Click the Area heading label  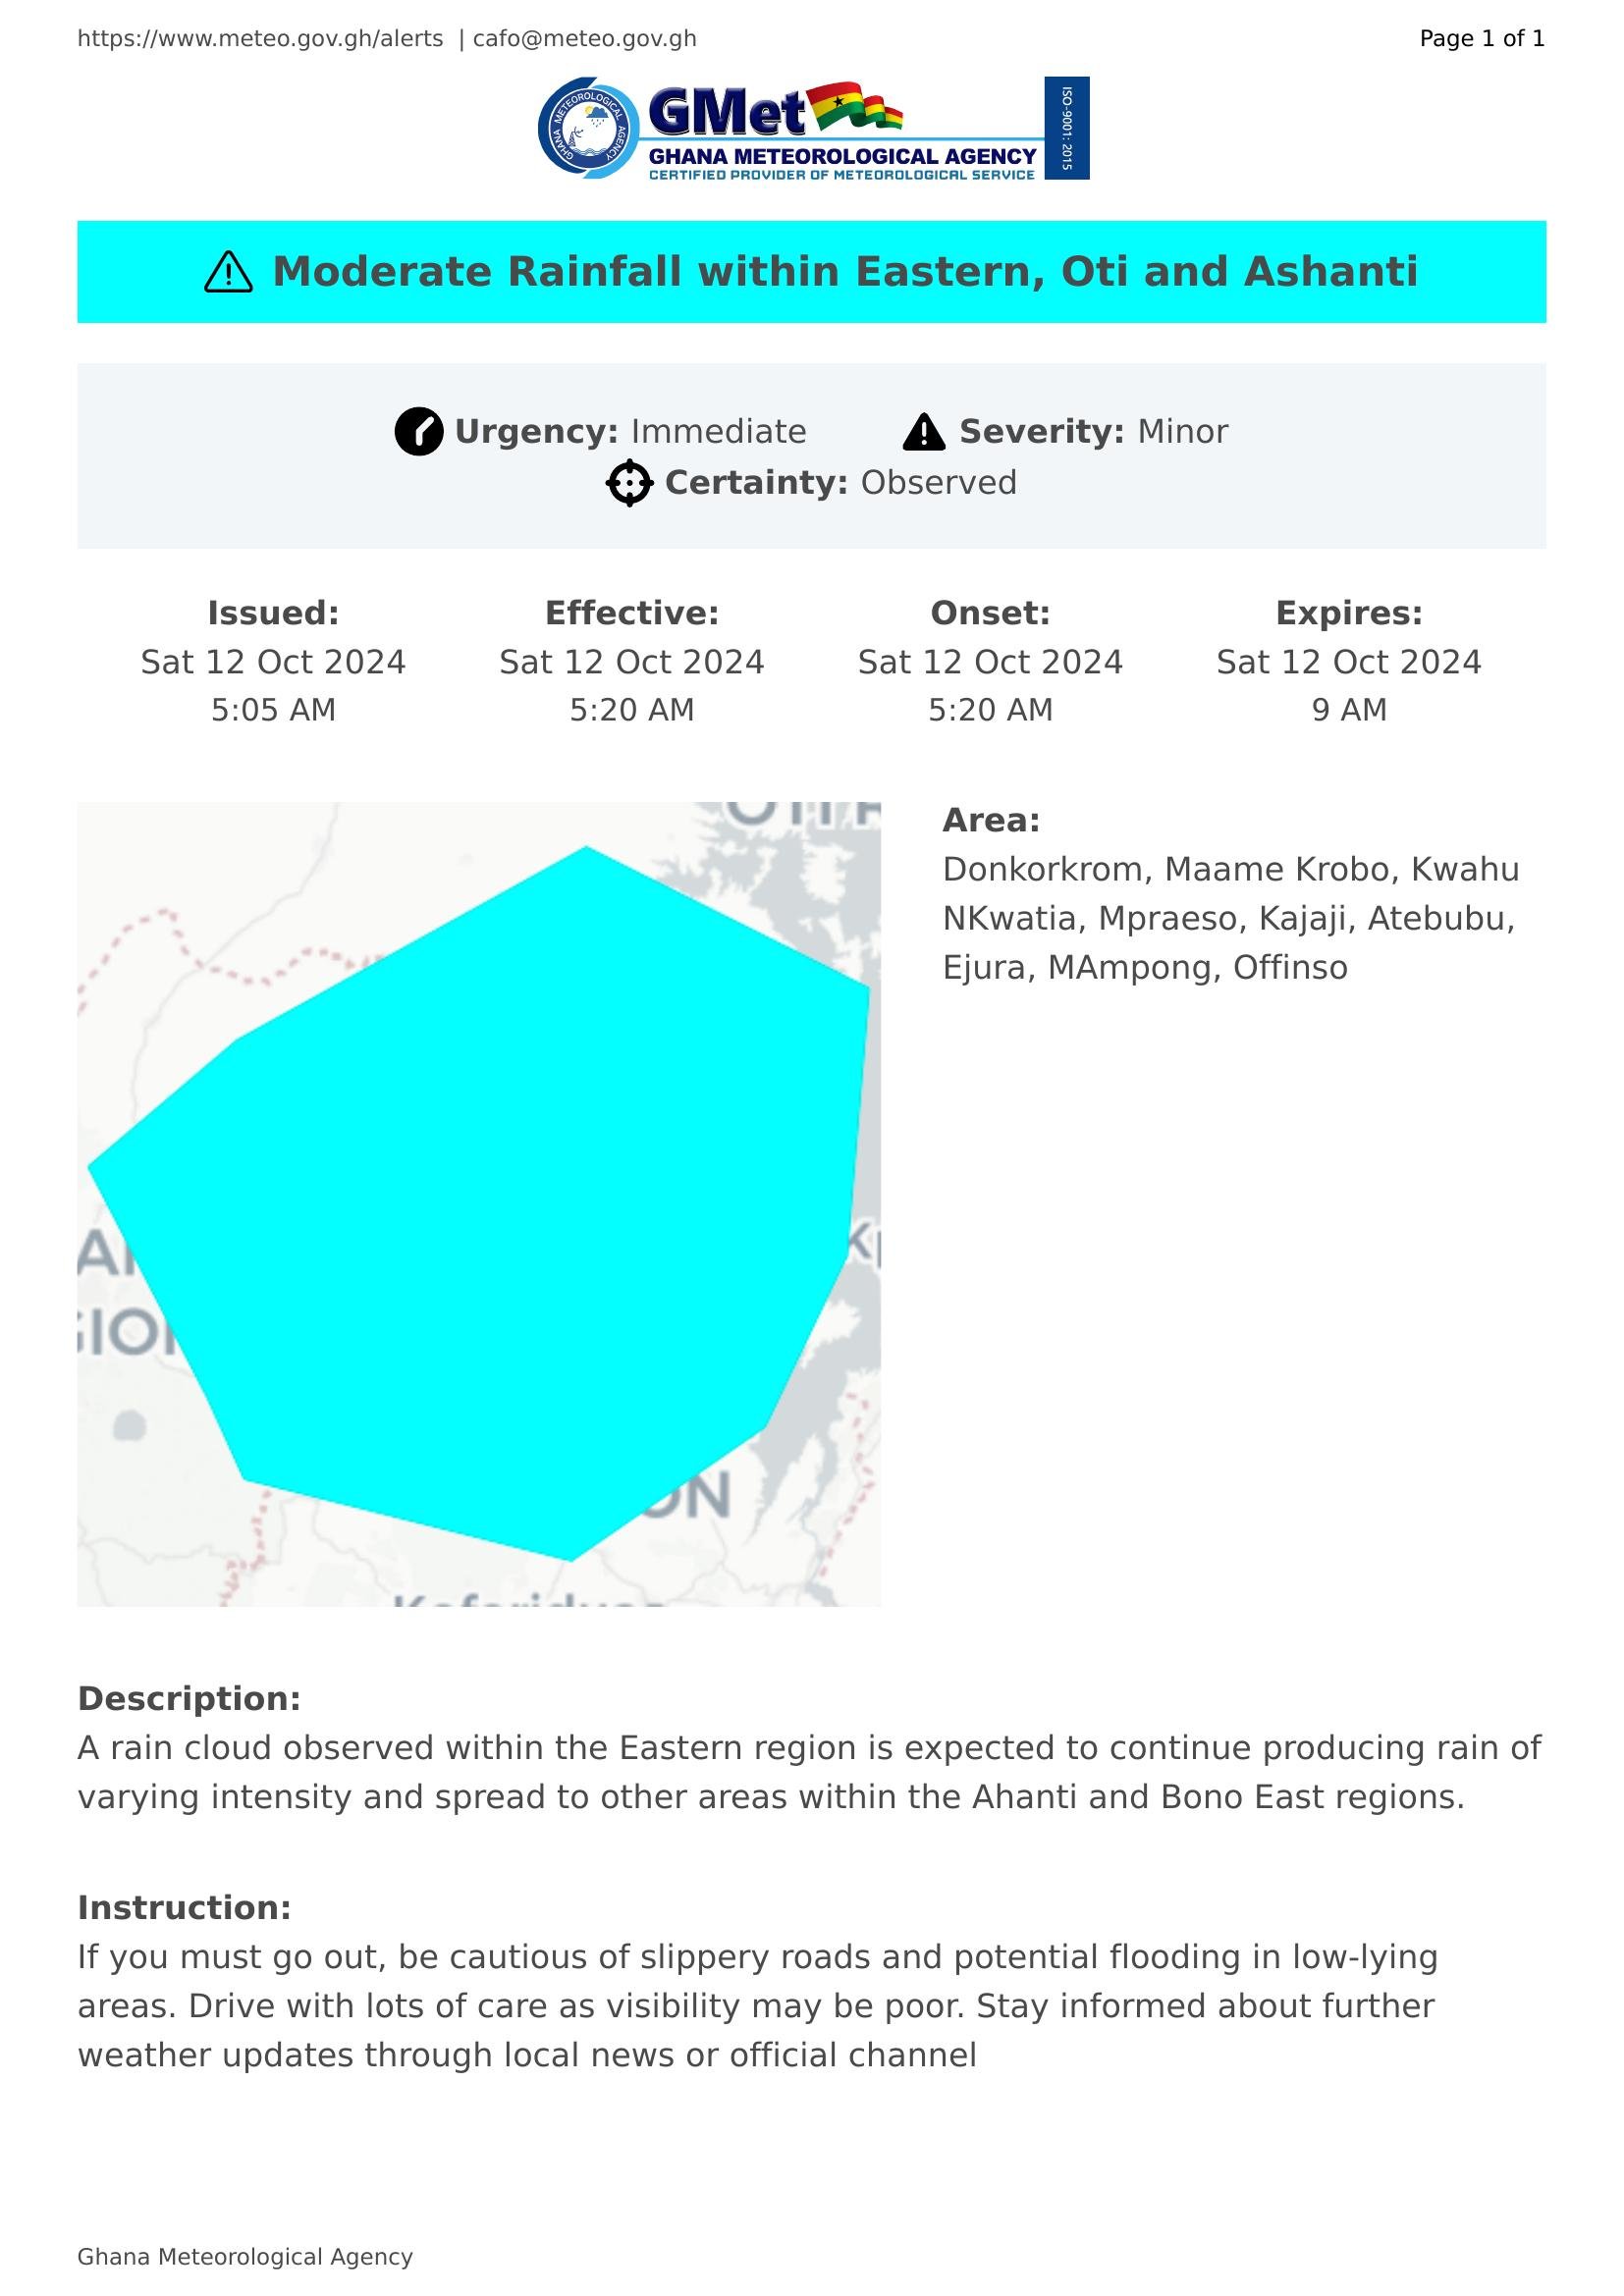click(x=991, y=820)
